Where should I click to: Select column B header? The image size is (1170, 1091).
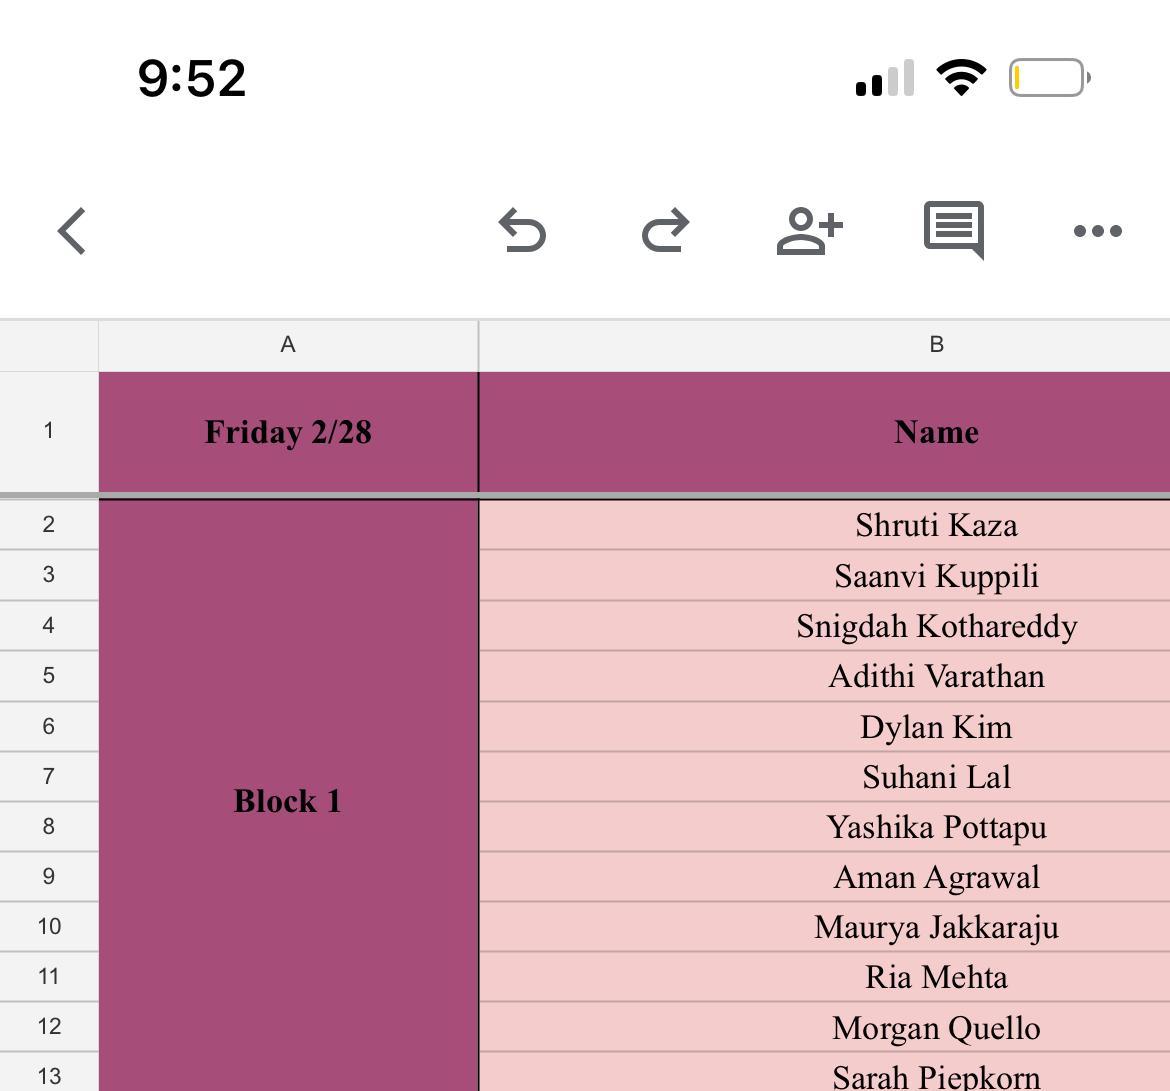click(936, 345)
